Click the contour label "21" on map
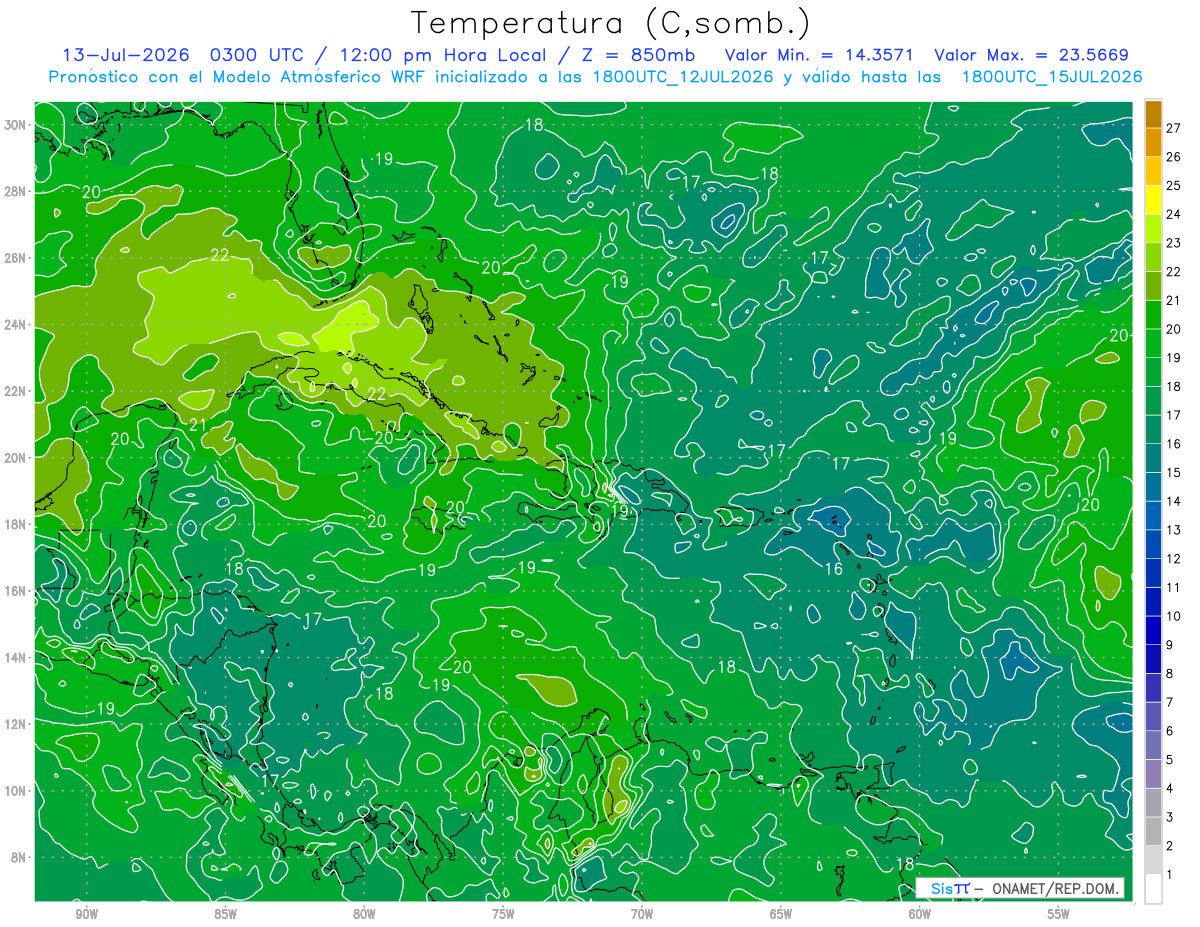 198,425
